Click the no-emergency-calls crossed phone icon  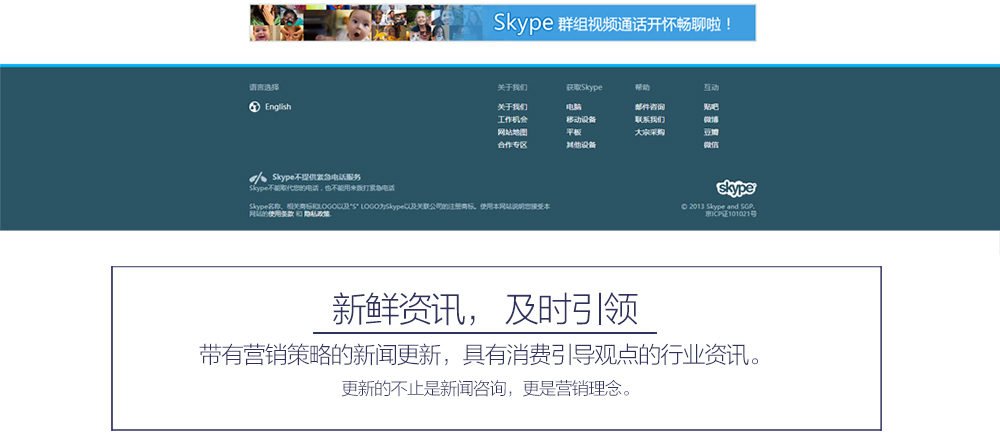(x=258, y=177)
